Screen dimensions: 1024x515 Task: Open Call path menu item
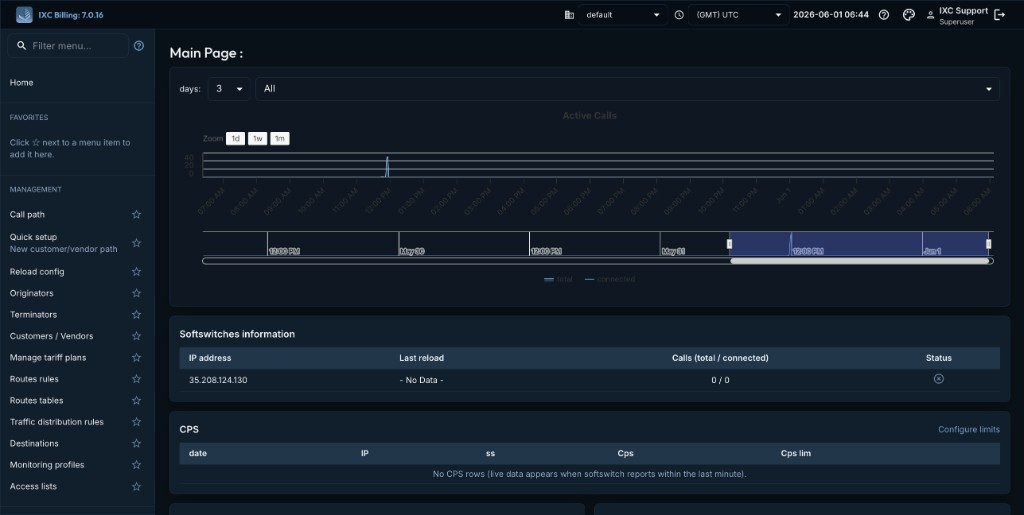pos(27,214)
